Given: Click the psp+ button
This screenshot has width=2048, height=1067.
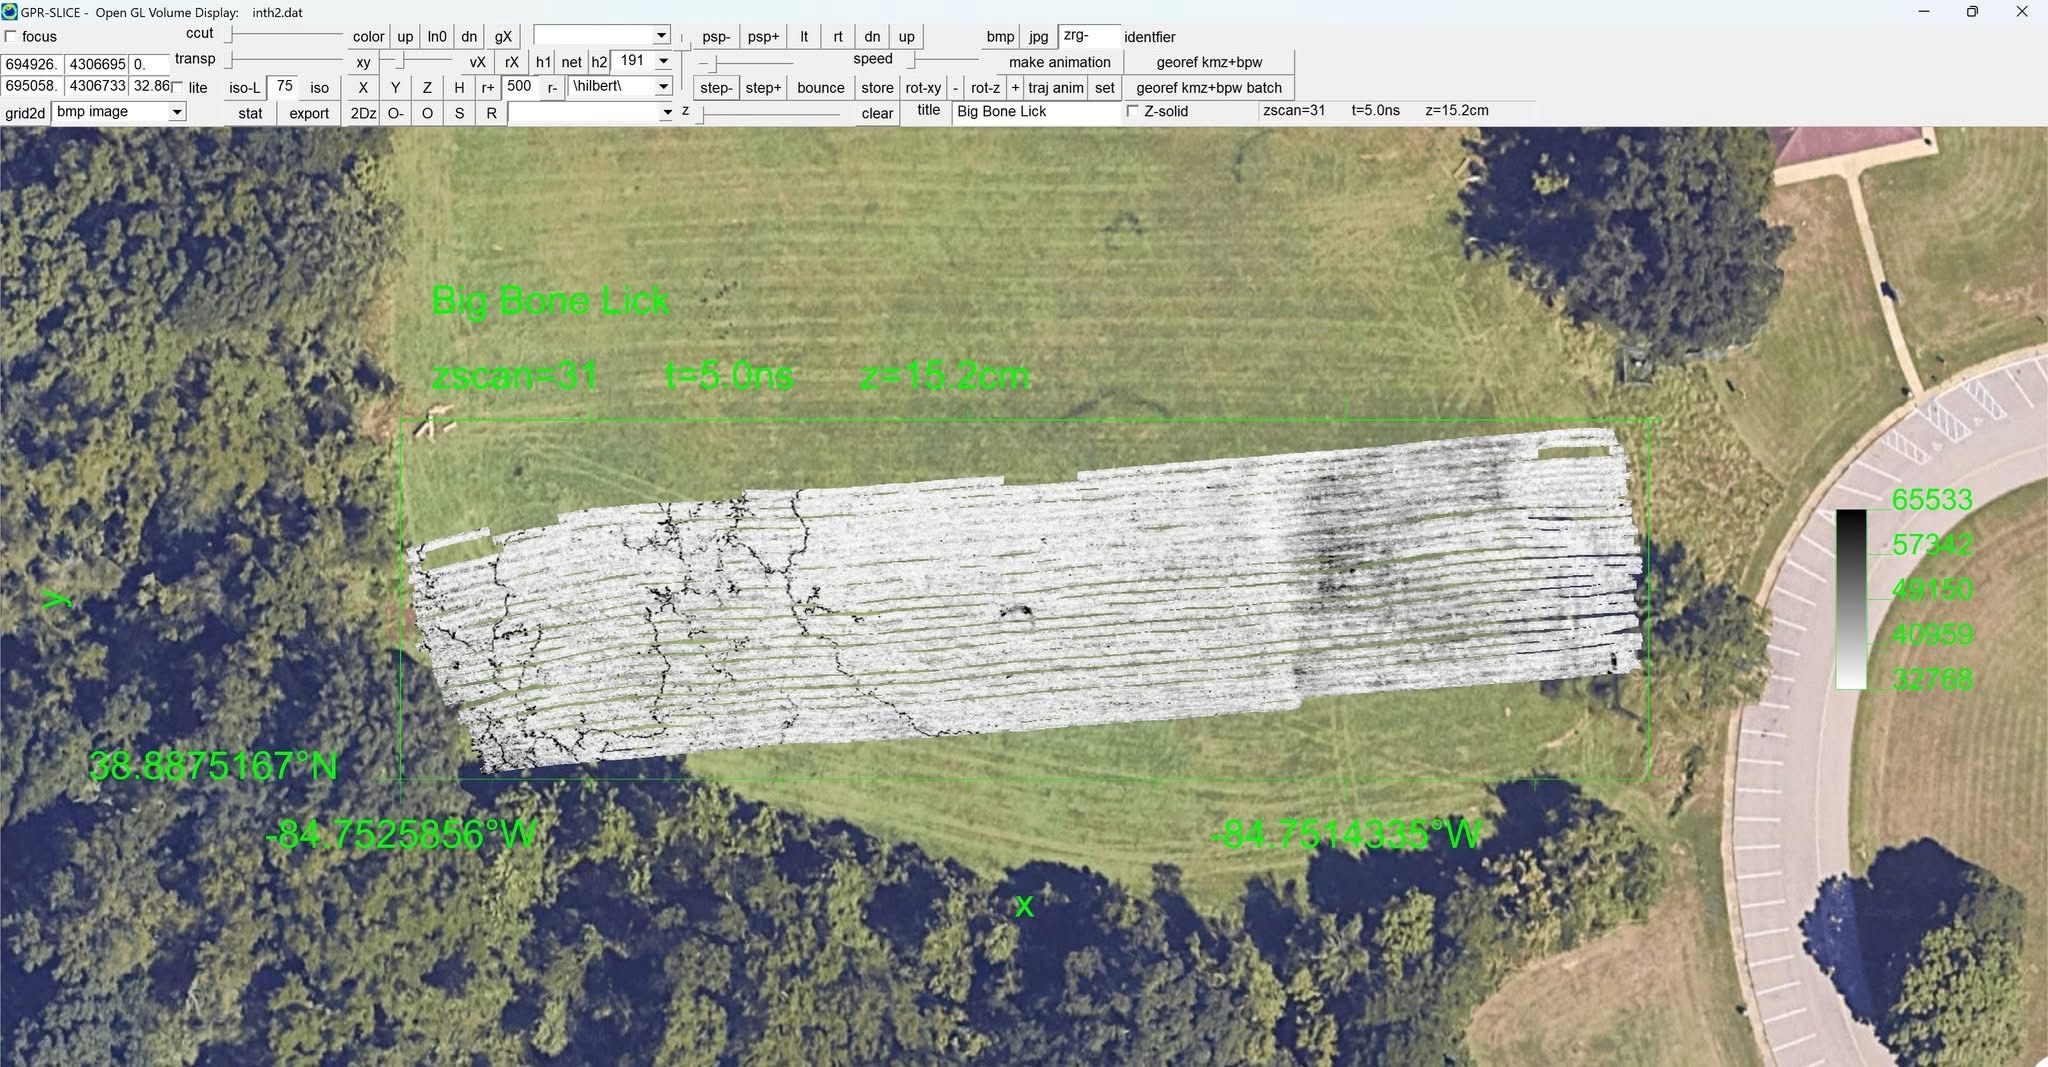Looking at the screenshot, I should coord(762,37).
